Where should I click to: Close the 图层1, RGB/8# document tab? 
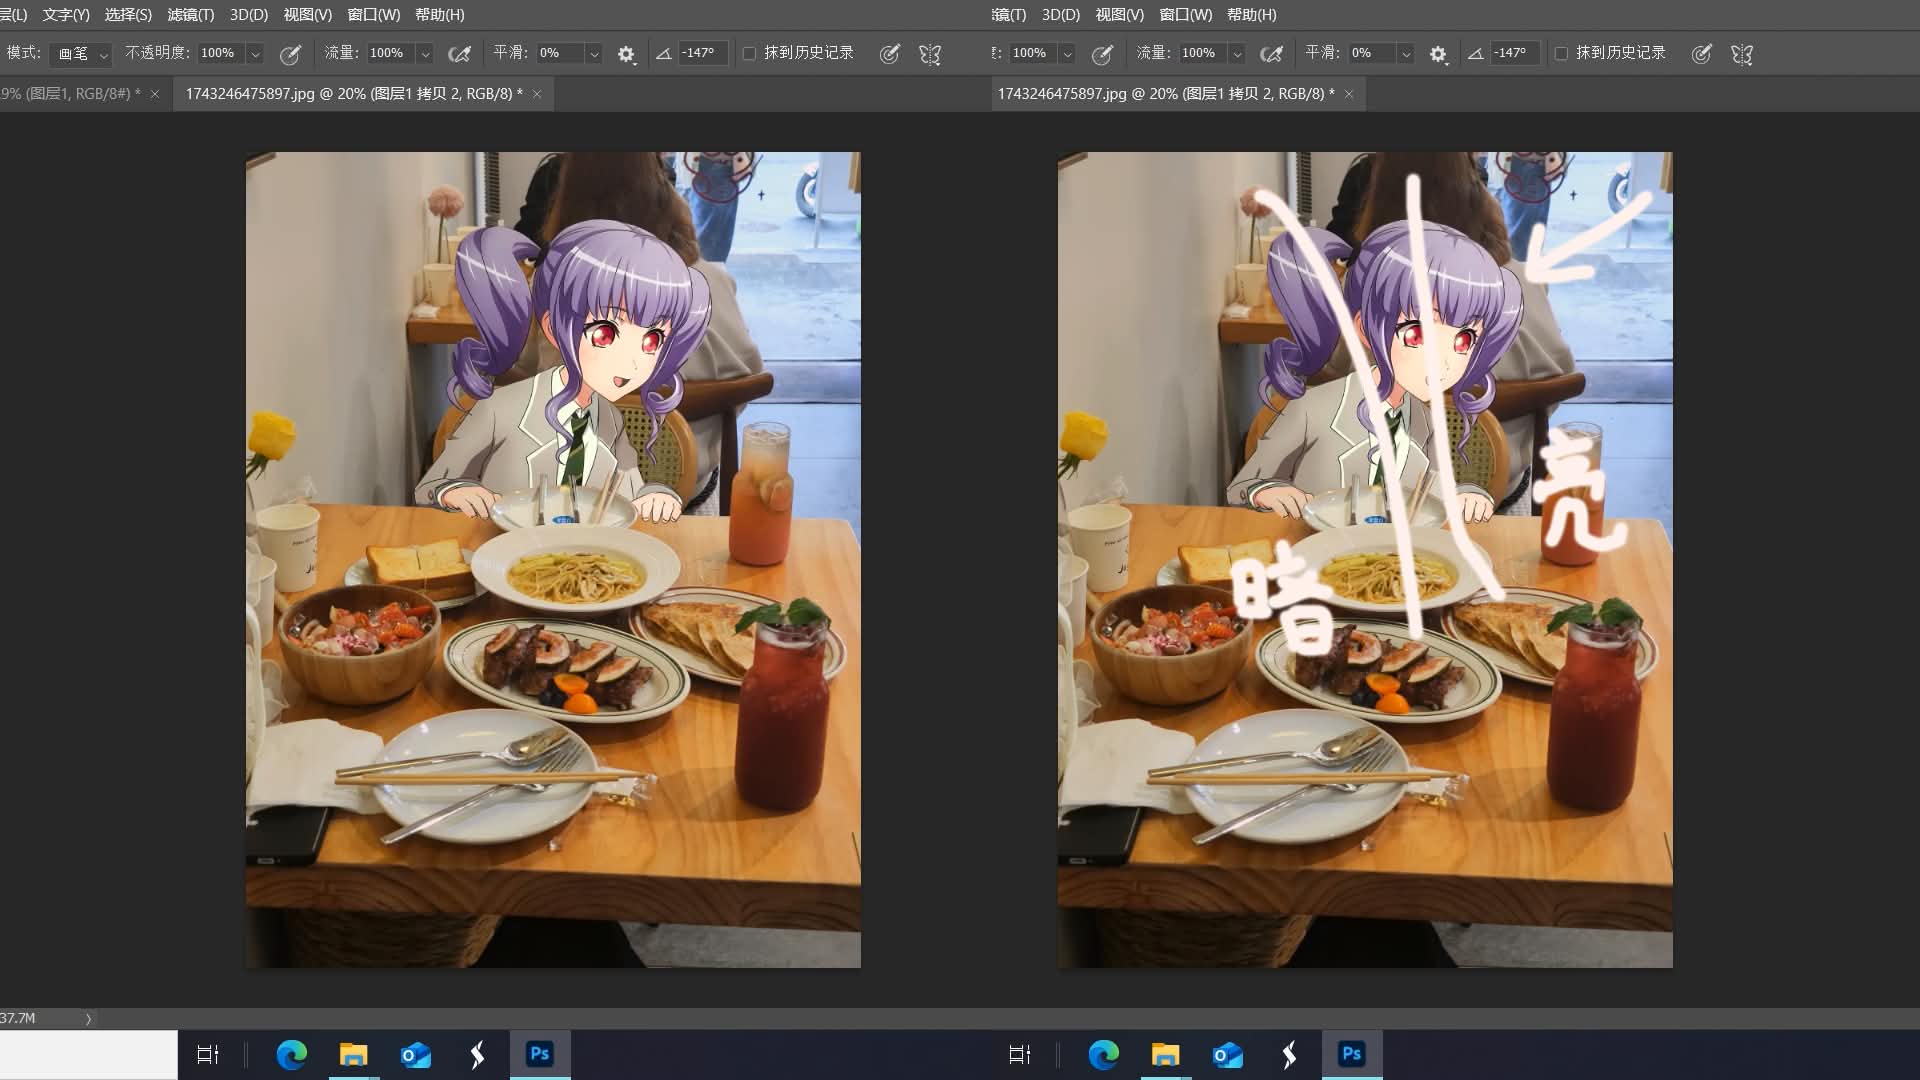click(155, 94)
